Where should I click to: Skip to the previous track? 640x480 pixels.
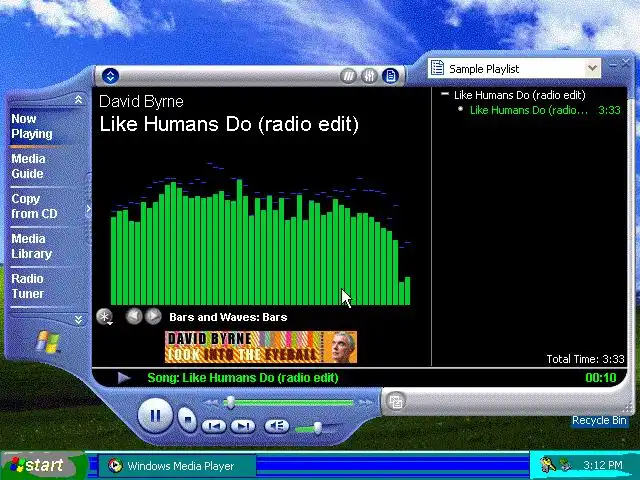tap(214, 426)
